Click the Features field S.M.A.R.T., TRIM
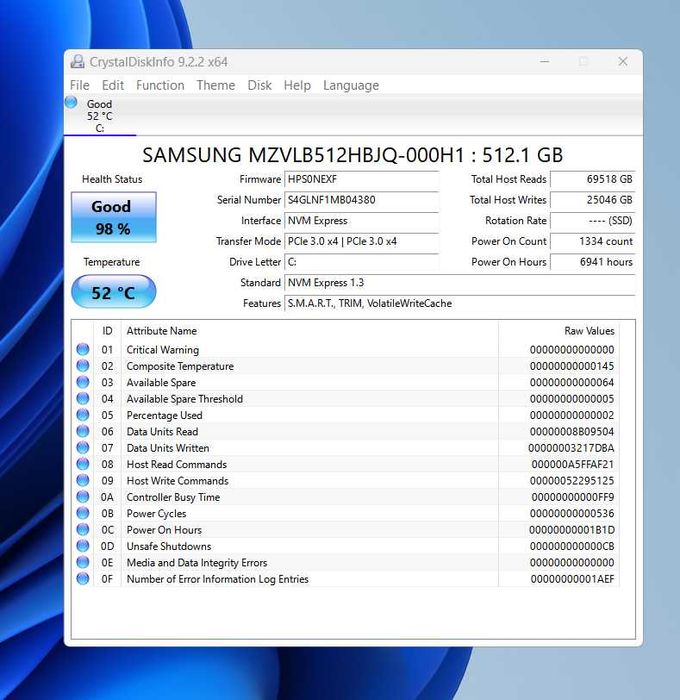This screenshot has height=700, width=680. tap(460, 304)
